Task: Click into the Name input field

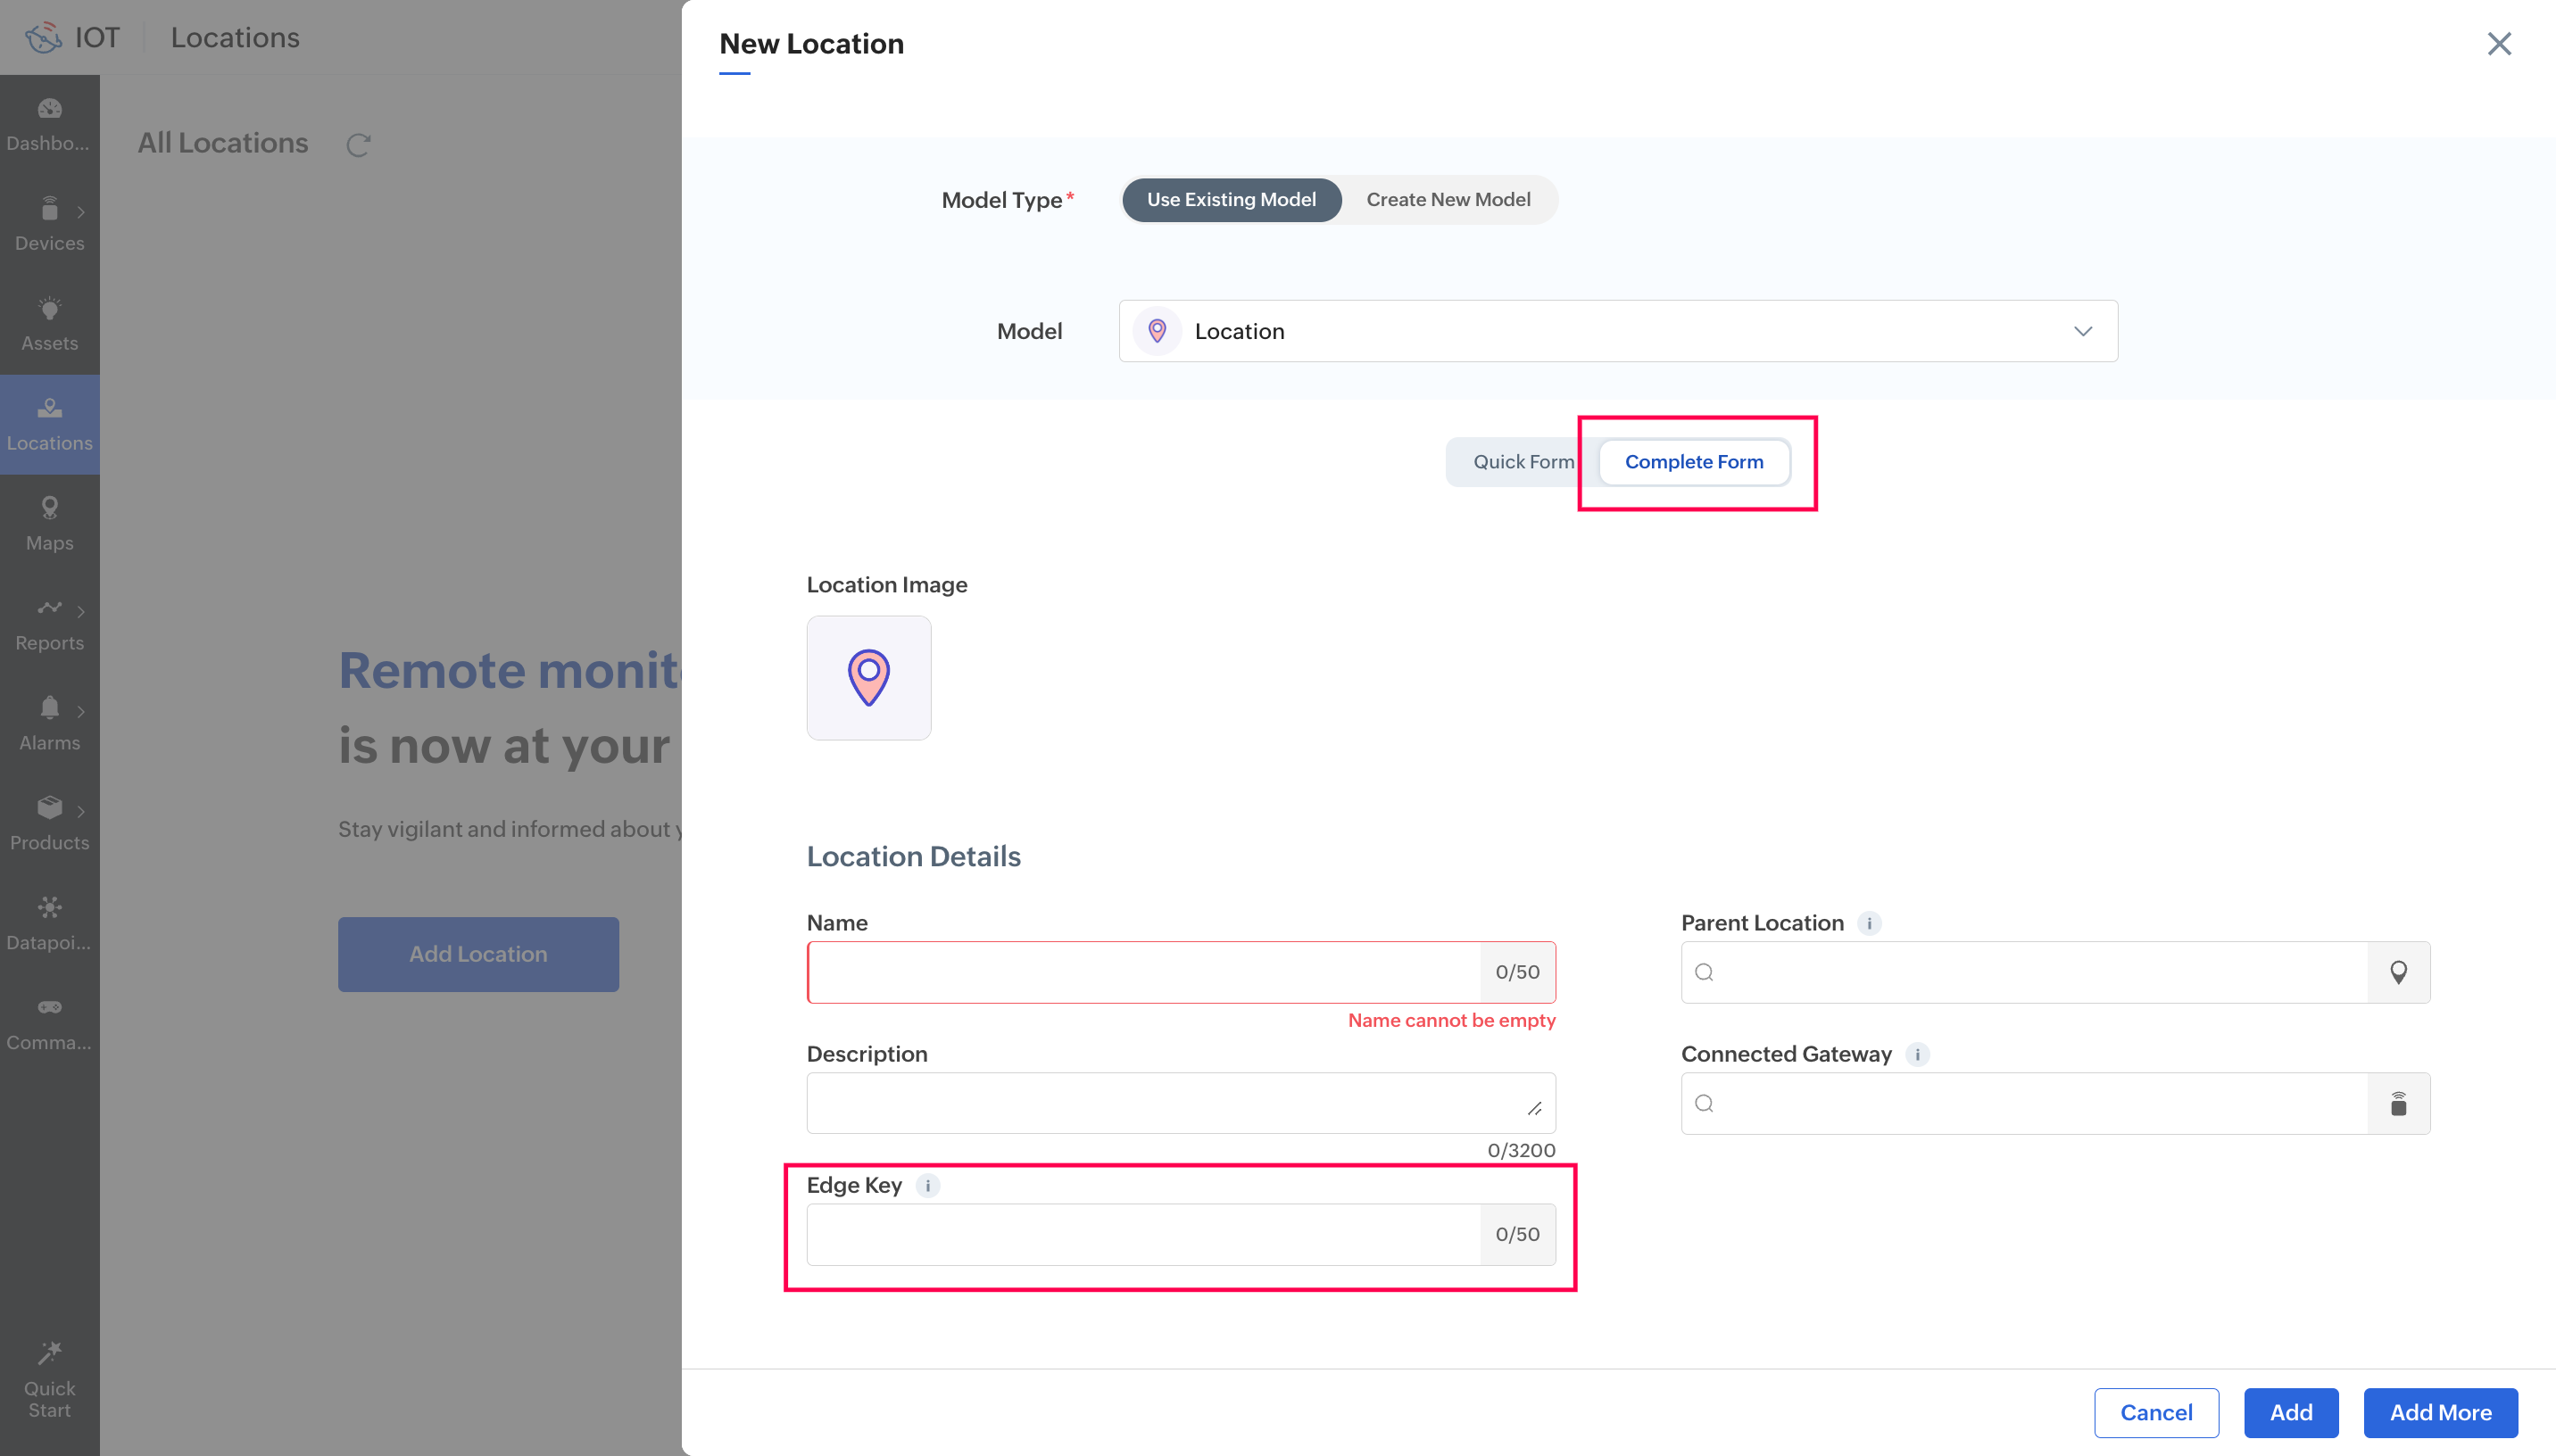Action: (1143, 972)
